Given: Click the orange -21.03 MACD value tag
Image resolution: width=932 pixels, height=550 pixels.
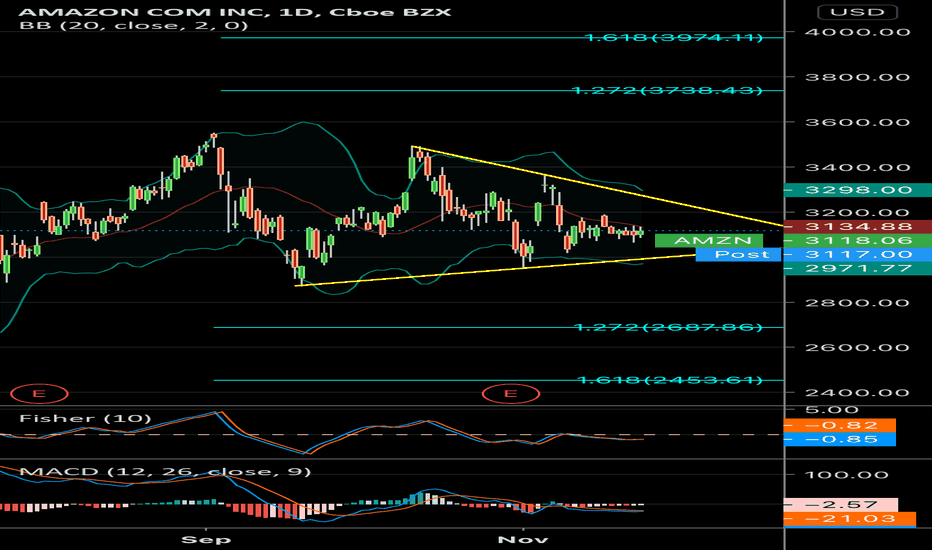Looking at the screenshot, I should 850,519.
